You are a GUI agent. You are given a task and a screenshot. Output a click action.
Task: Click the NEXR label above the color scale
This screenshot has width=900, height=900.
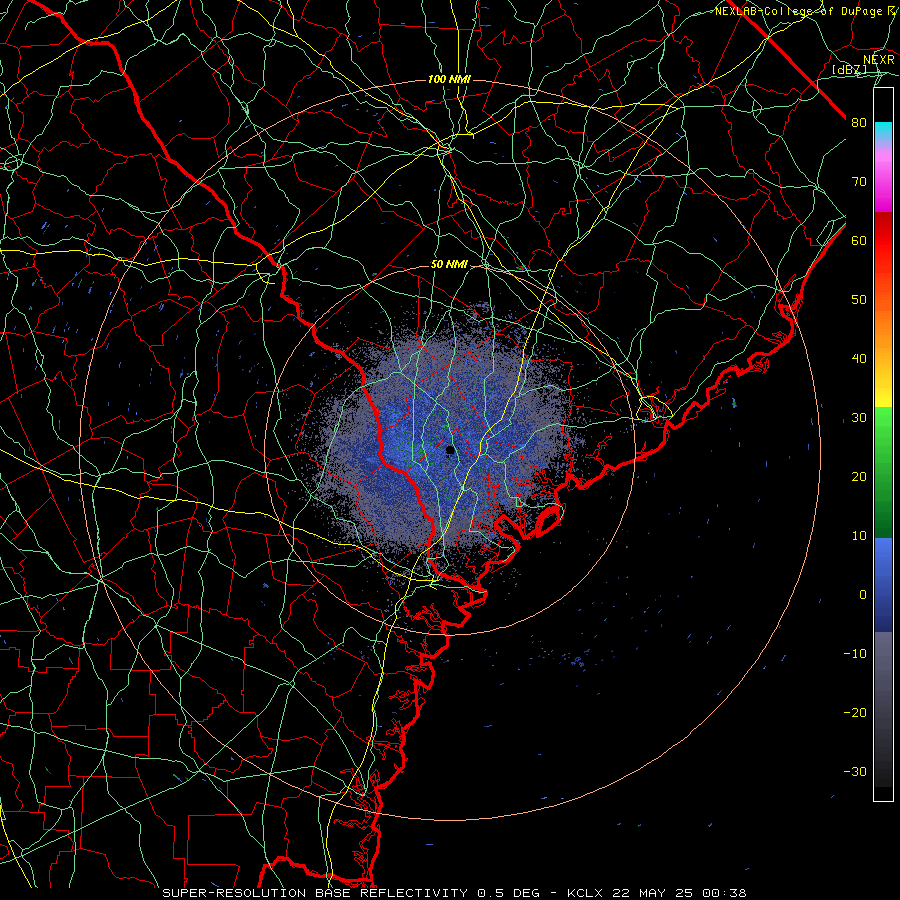pos(878,60)
